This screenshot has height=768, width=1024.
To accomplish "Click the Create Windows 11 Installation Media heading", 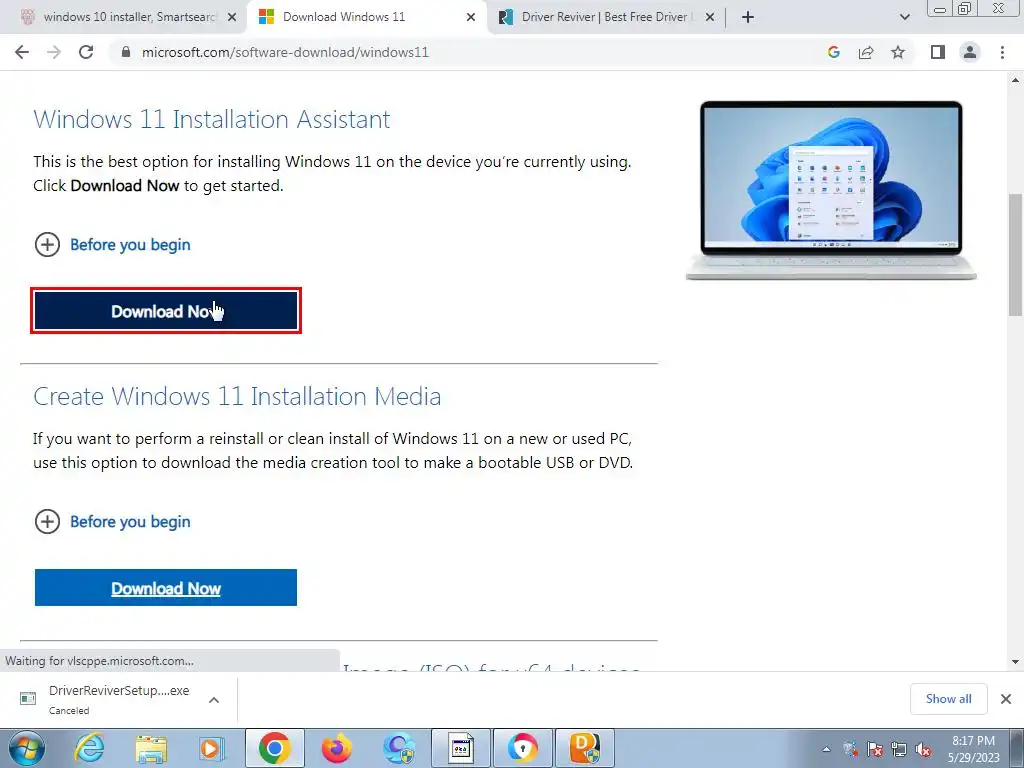I will tap(237, 396).
